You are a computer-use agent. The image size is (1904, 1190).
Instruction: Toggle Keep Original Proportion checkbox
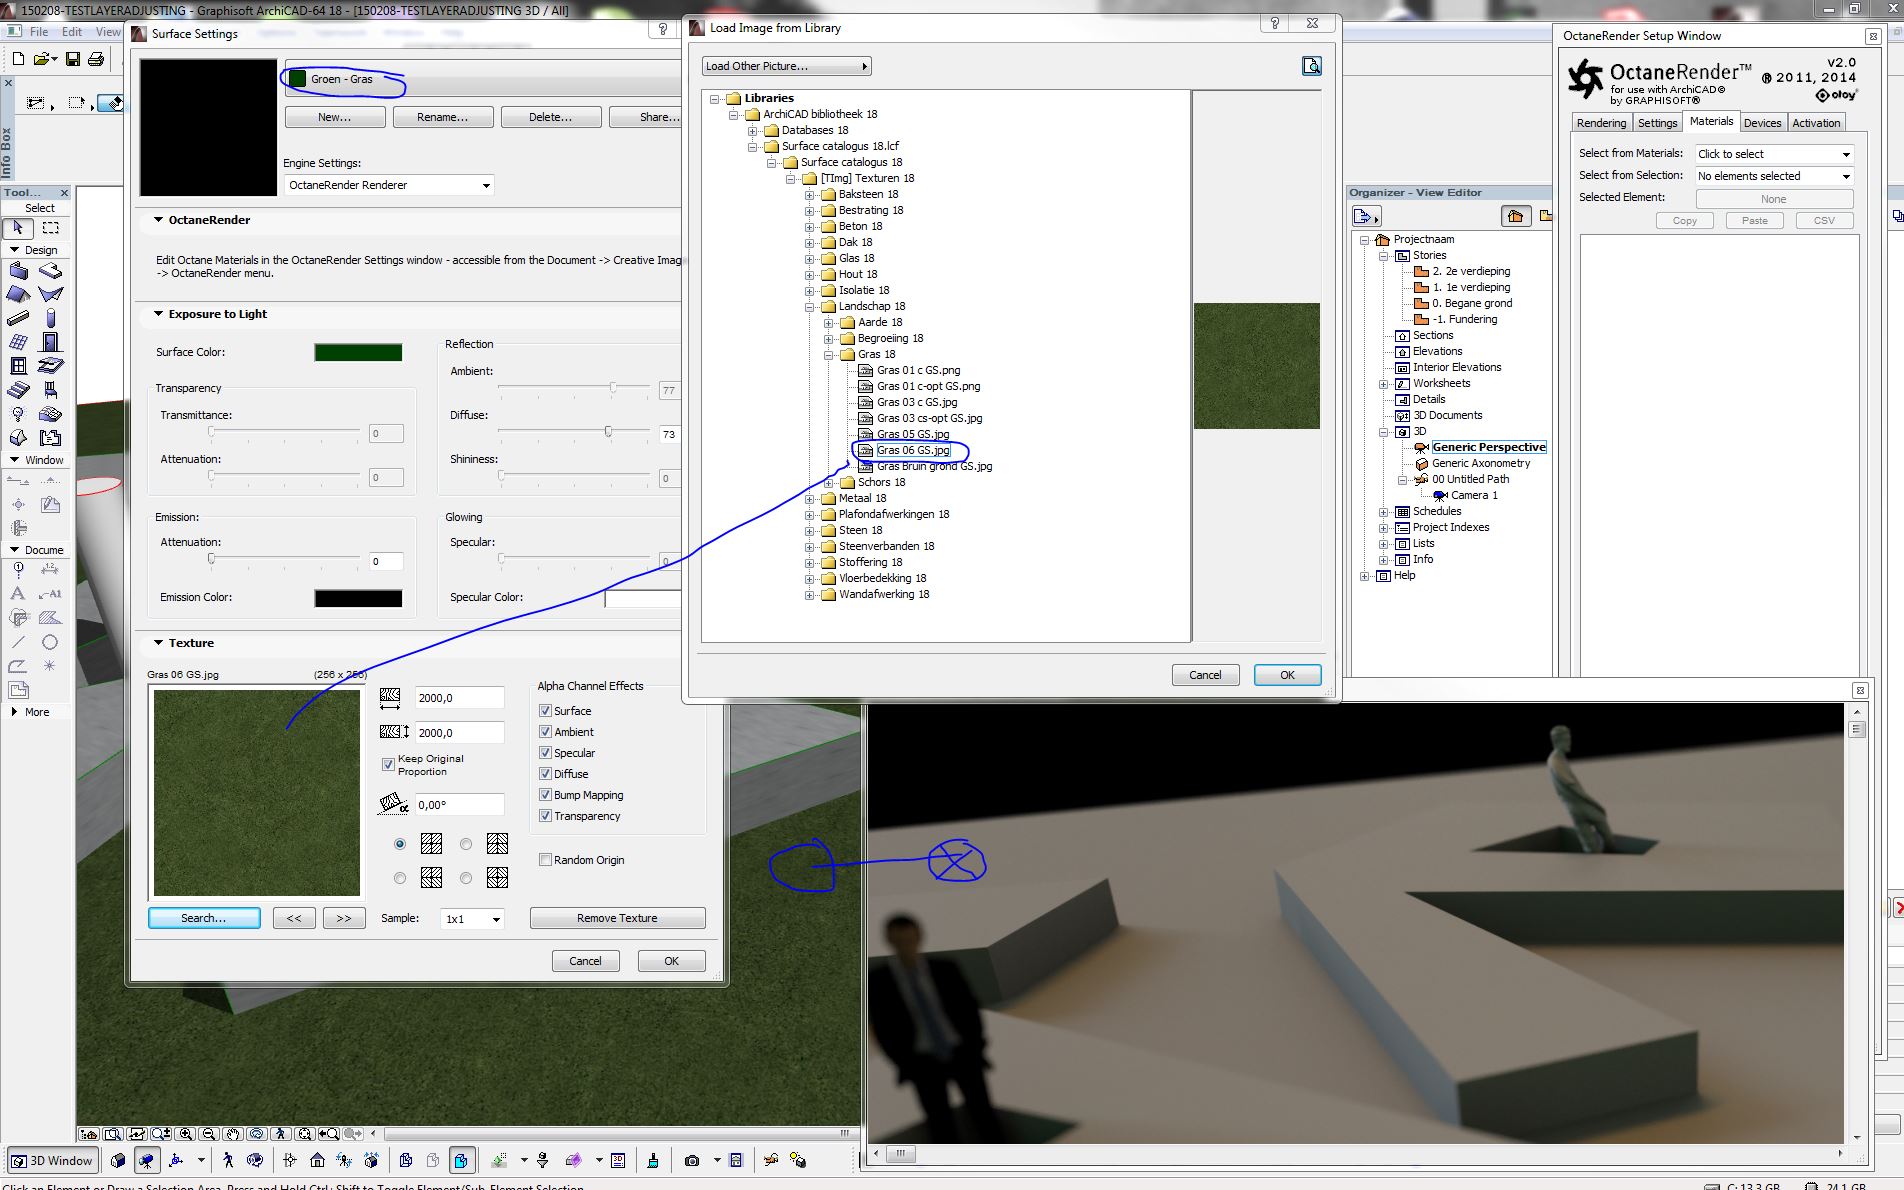[388, 765]
